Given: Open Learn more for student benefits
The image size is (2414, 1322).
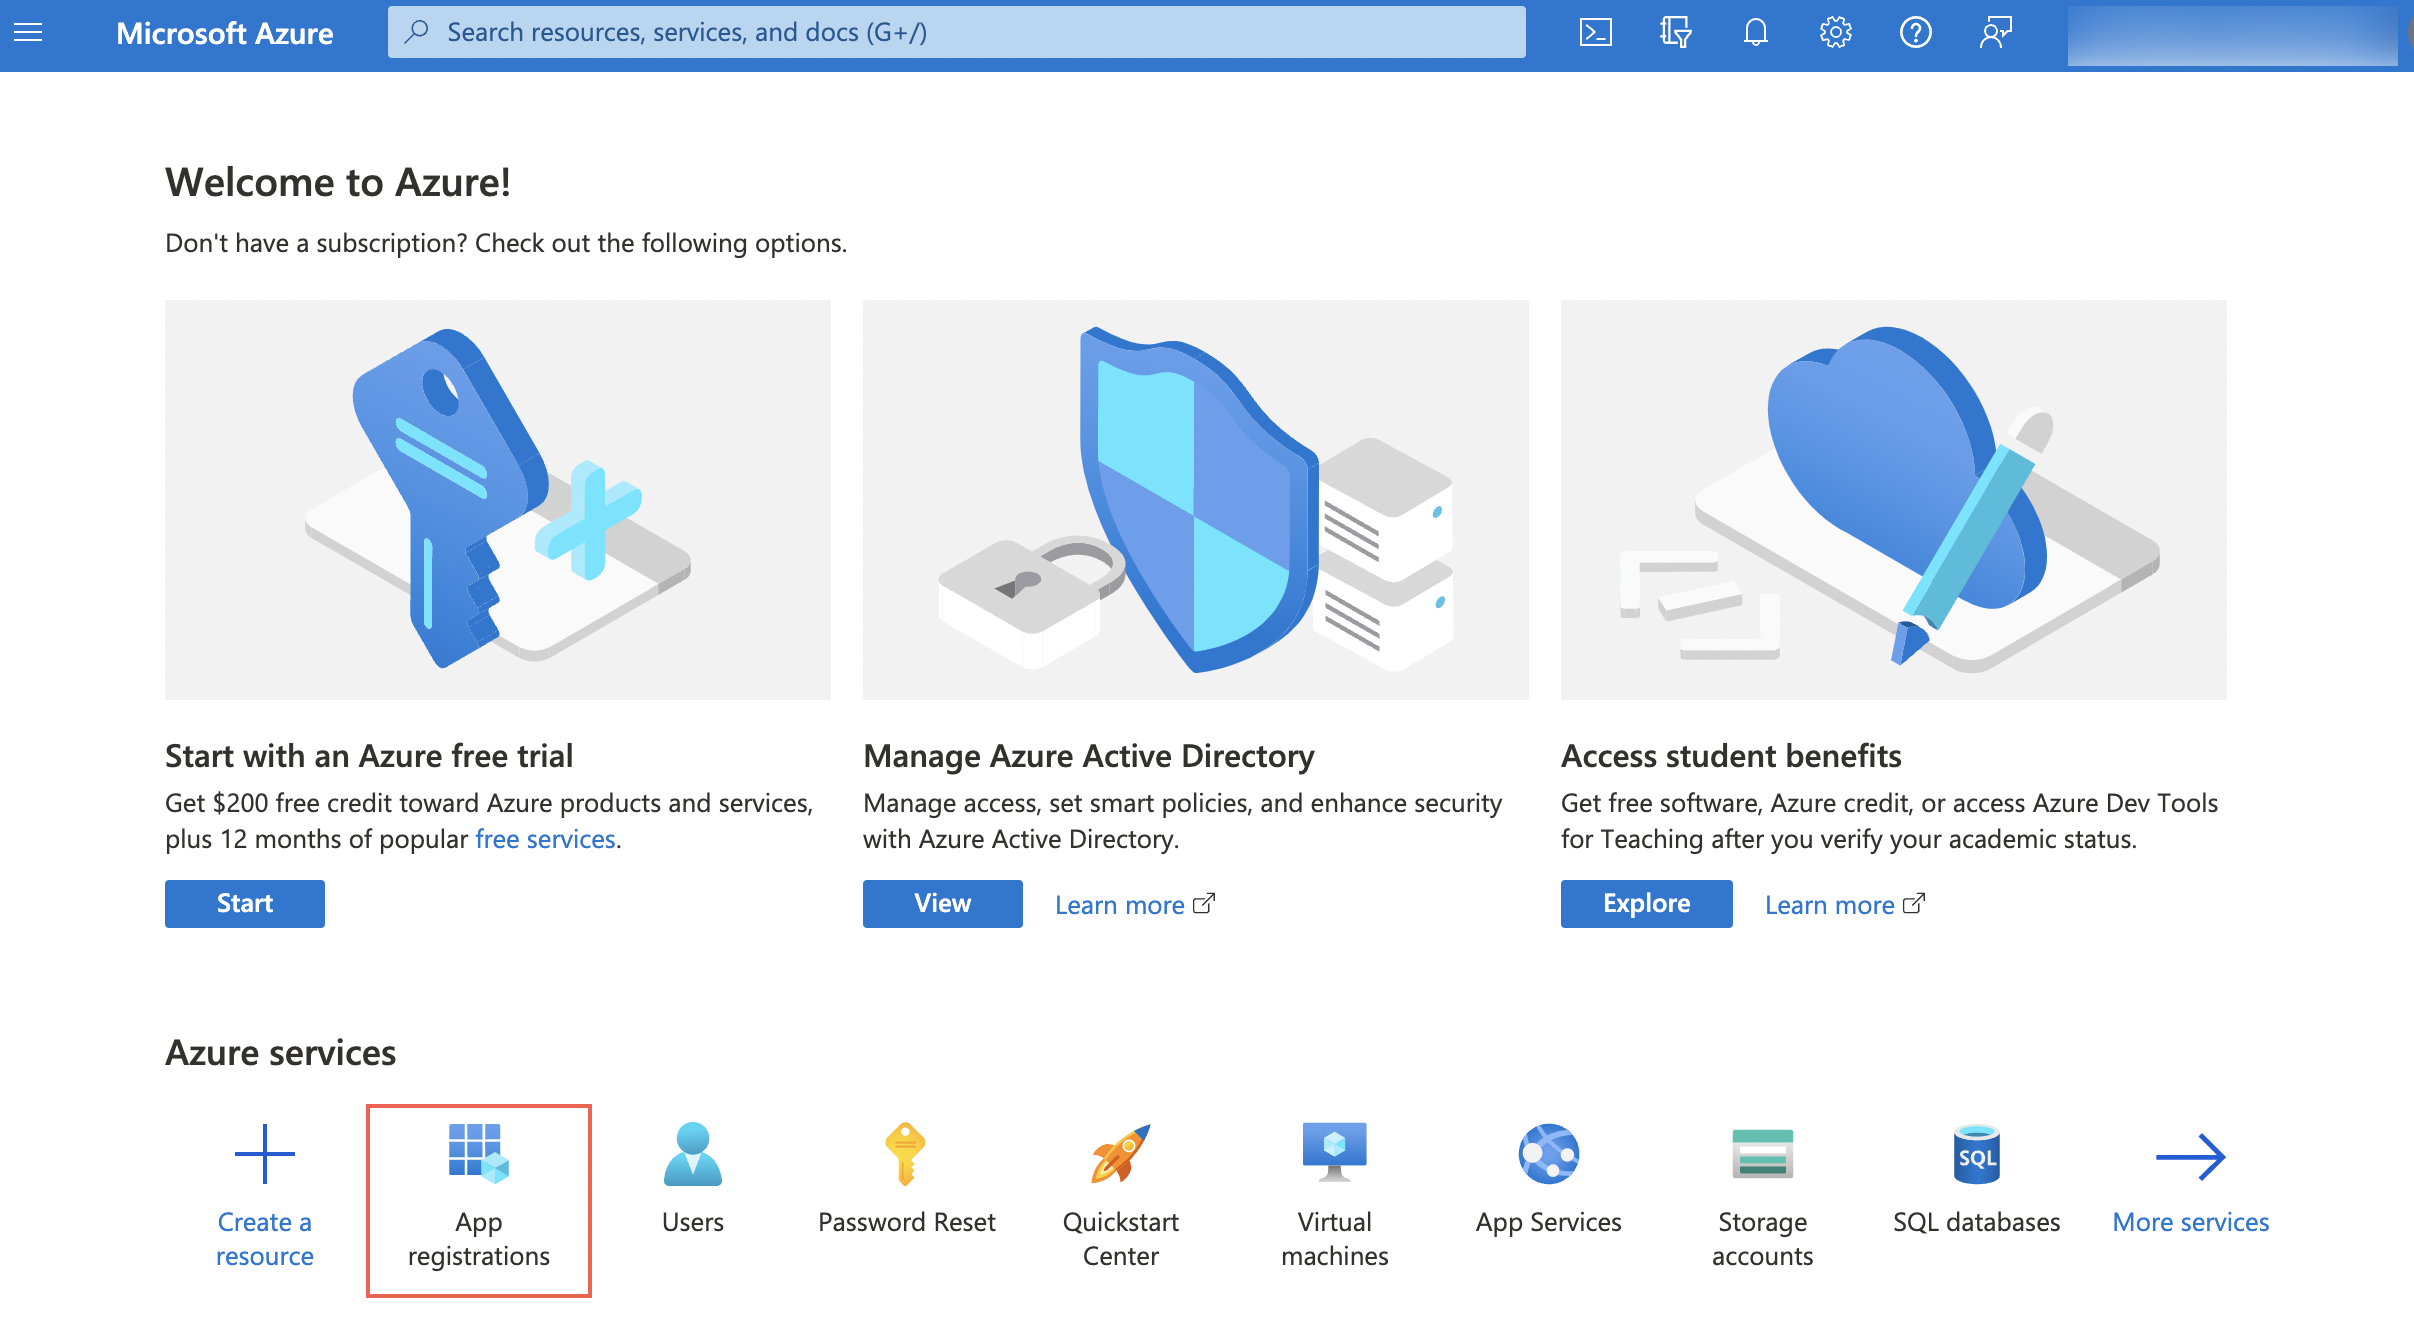Looking at the screenshot, I should [x=1845, y=905].
